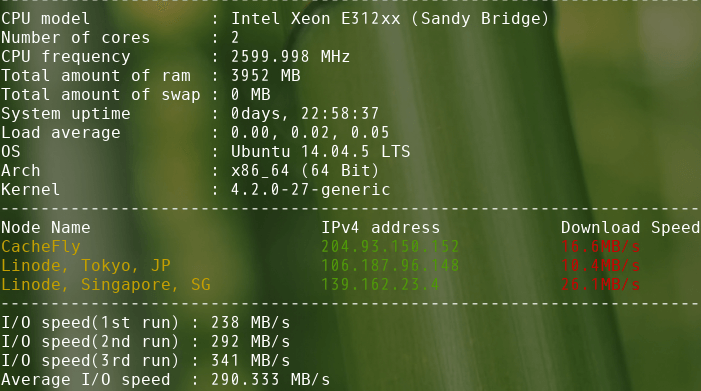Viewport: 701px width, 391px height.
Task: Click the x86_64 (64 Bit) arch value
Action: [305, 171]
